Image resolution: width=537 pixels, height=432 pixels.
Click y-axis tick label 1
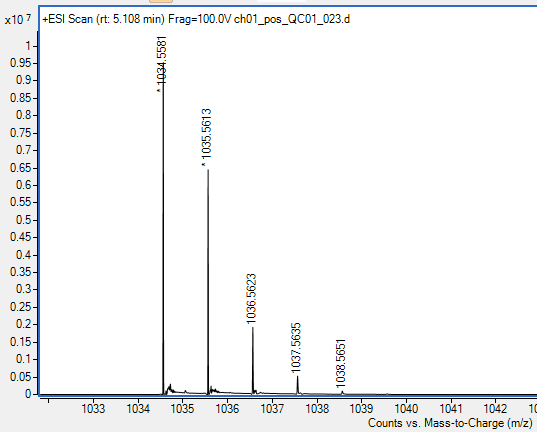tap(28, 46)
